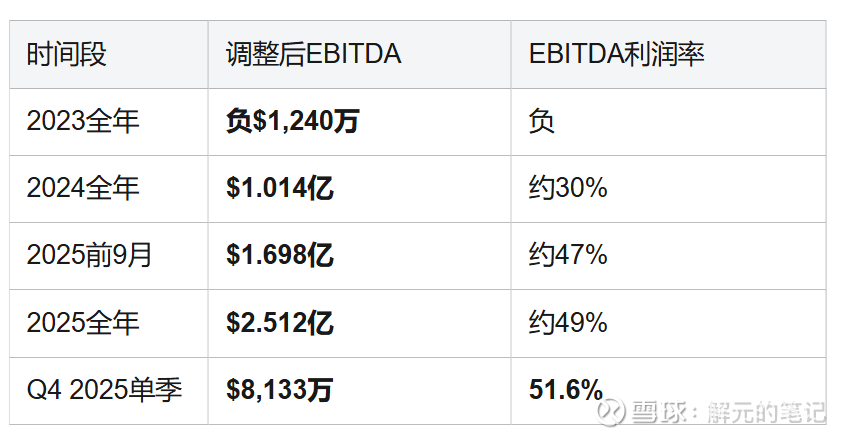Select the 2024全年 row label
Screen dimensions: 851x438
[83, 188]
